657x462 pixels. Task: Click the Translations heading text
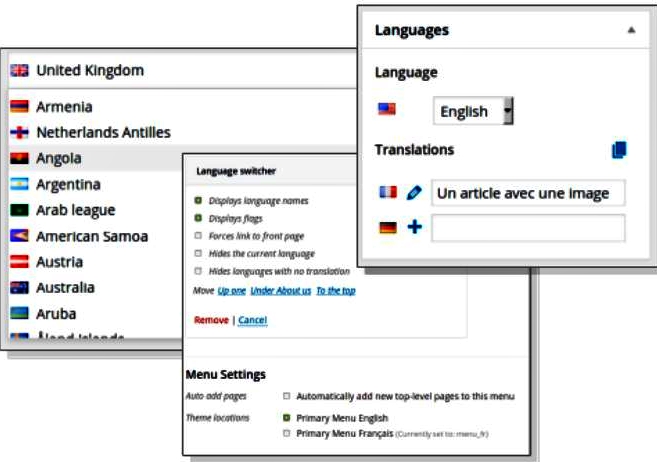[414, 150]
